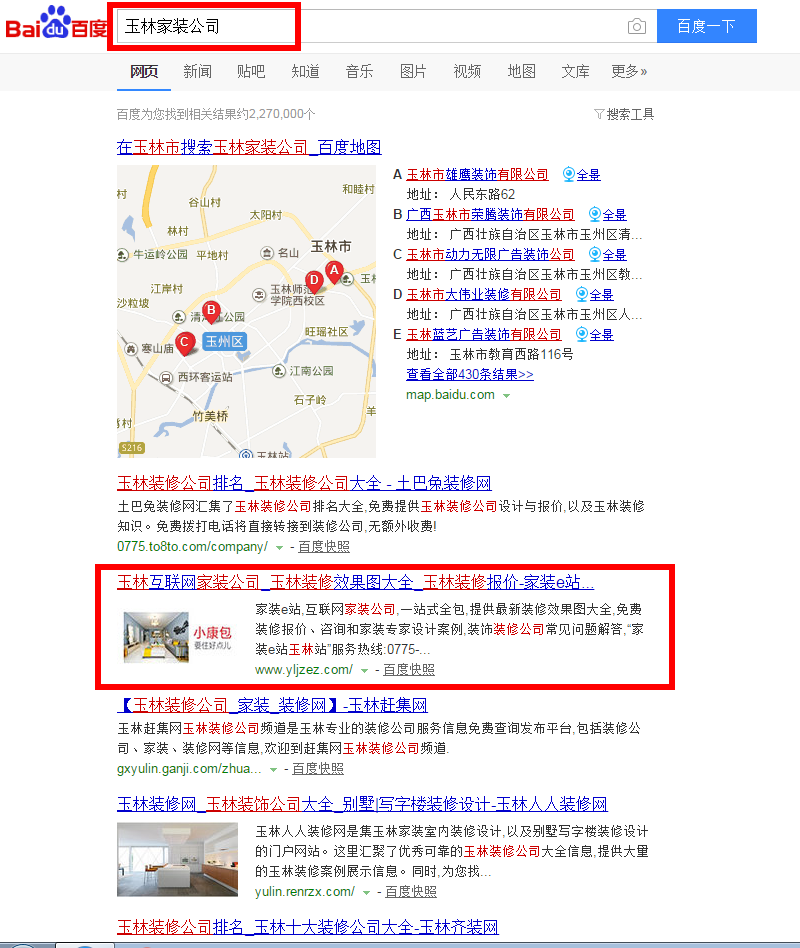Open panorama icon for 蓝艺广告装饰

(x=582, y=334)
